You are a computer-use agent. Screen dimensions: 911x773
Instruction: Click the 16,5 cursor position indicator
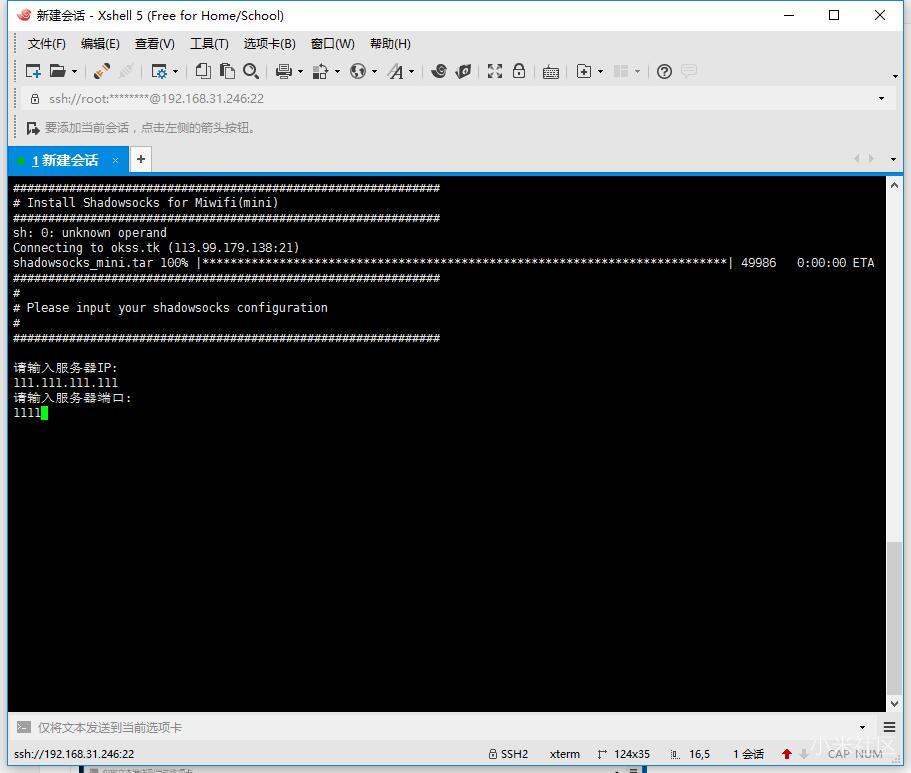click(x=690, y=754)
